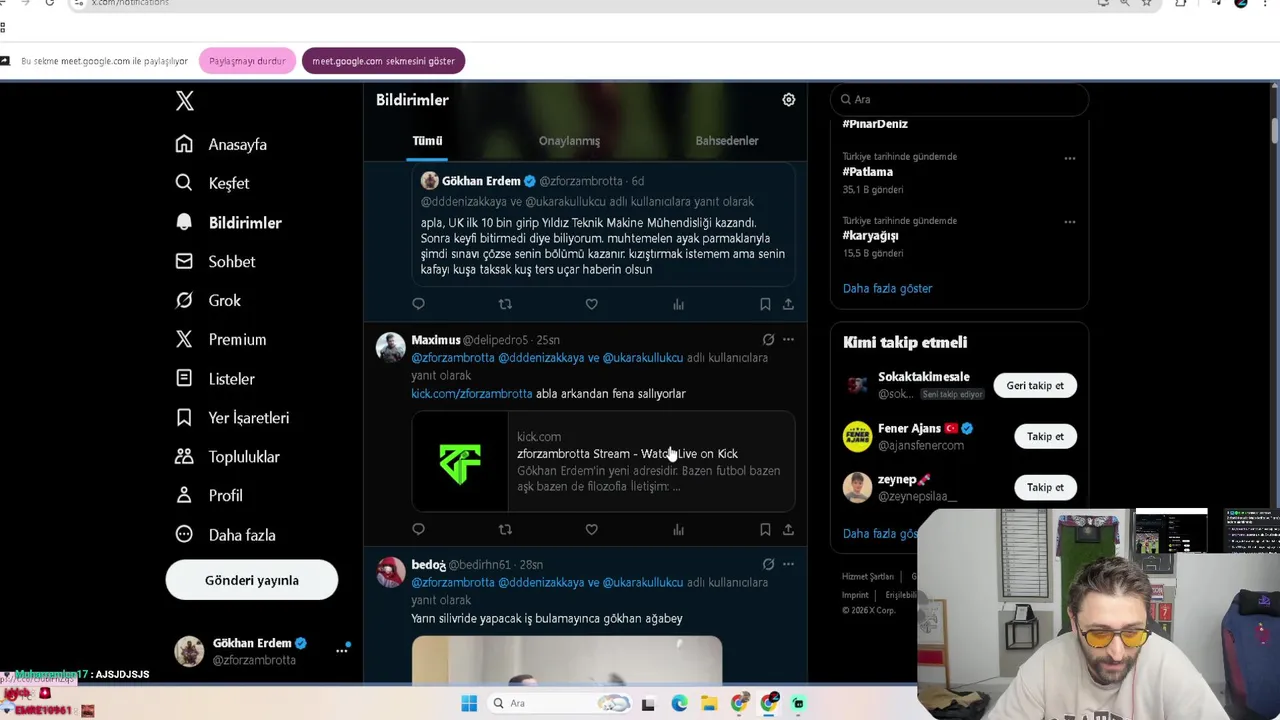Reply to Maximus post
This screenshot has width=1280, height=720.
coord(418,529)
